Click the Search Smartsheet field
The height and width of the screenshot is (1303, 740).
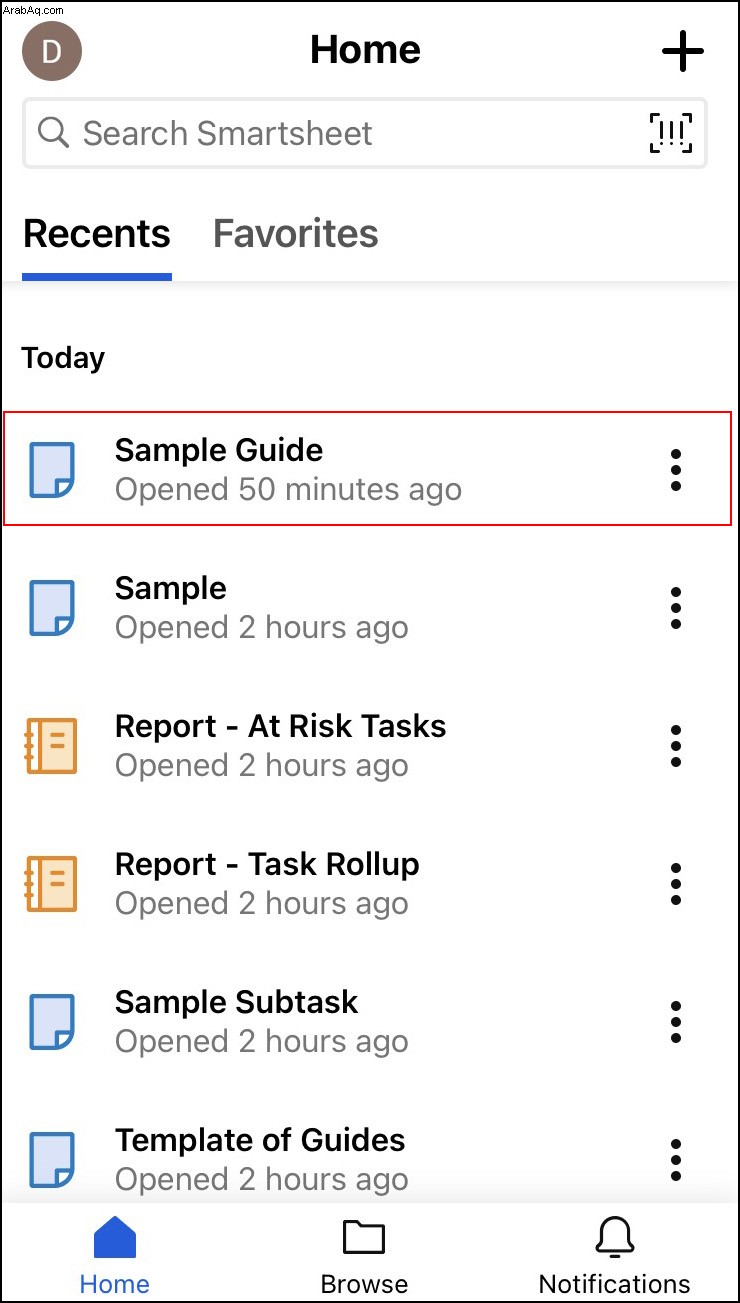pyautogui.click(x=365, y=133)
